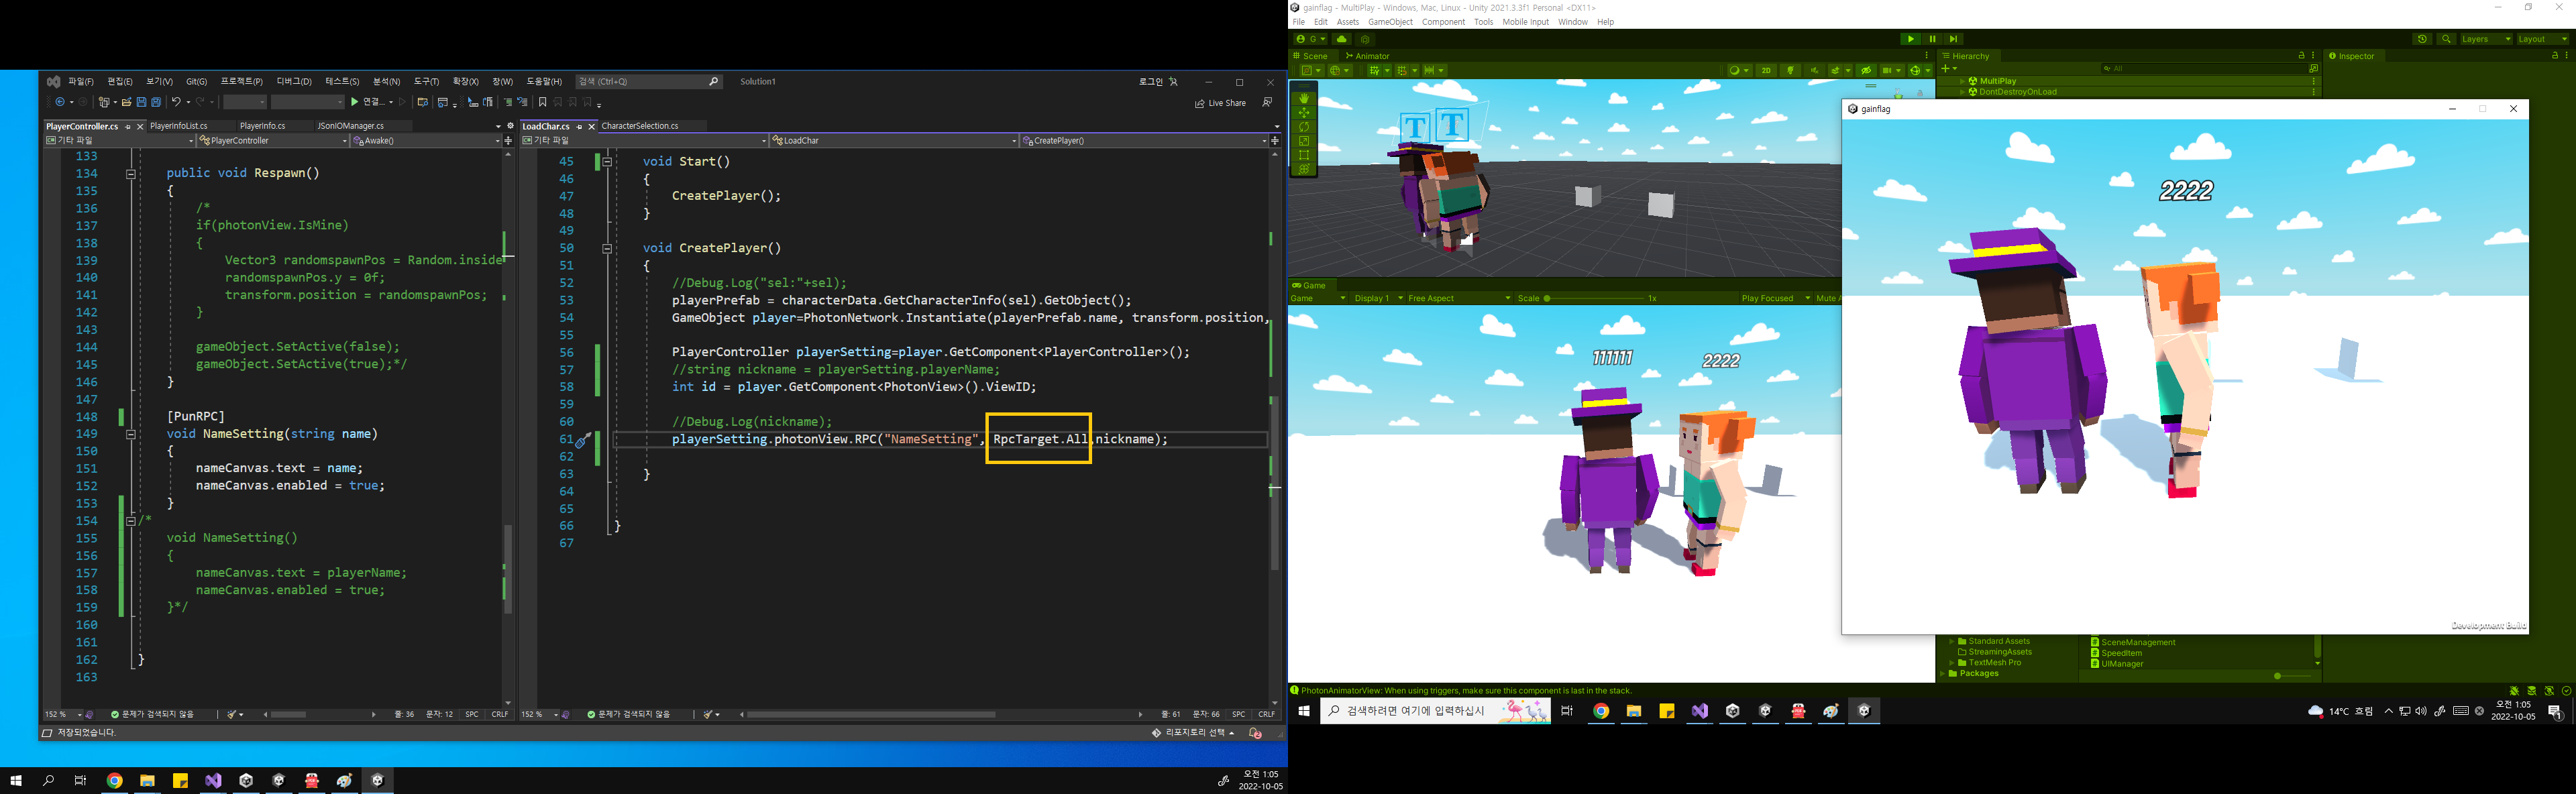
Task: Select the Rotate tool in Scene view
Action: click(x=1303, y=127)
